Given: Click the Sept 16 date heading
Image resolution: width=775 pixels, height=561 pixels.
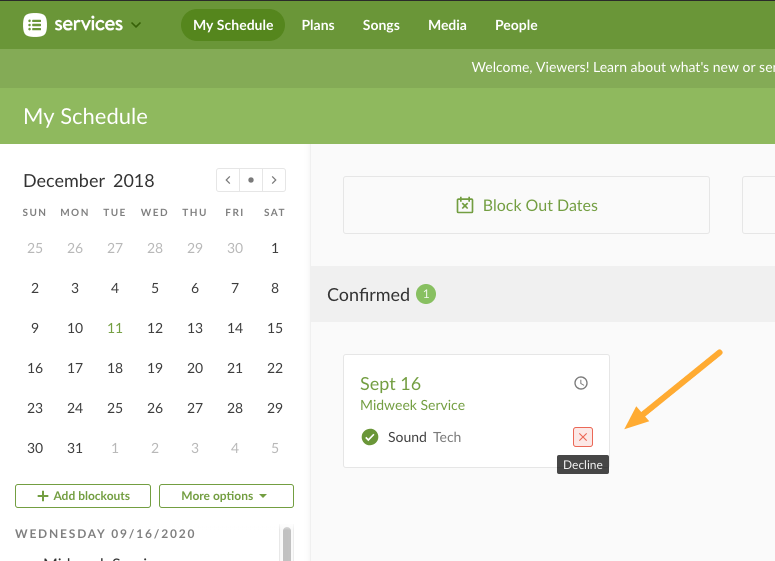Looking at the screenshot, I should 390,384.
